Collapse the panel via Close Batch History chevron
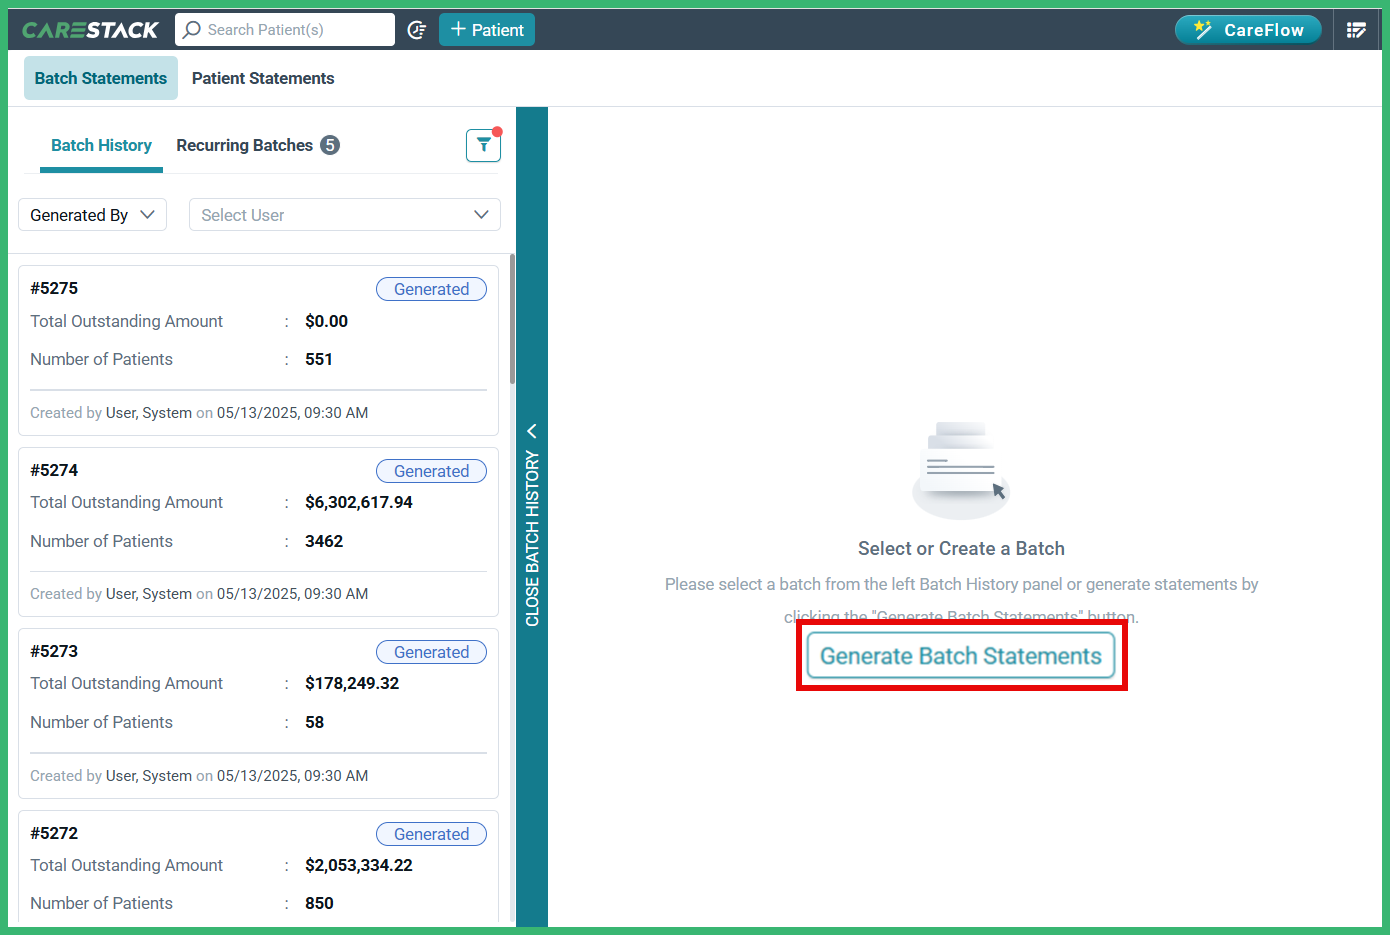Image resolution: width=1390 pixels, height=935 pixels. pos(531,430)
